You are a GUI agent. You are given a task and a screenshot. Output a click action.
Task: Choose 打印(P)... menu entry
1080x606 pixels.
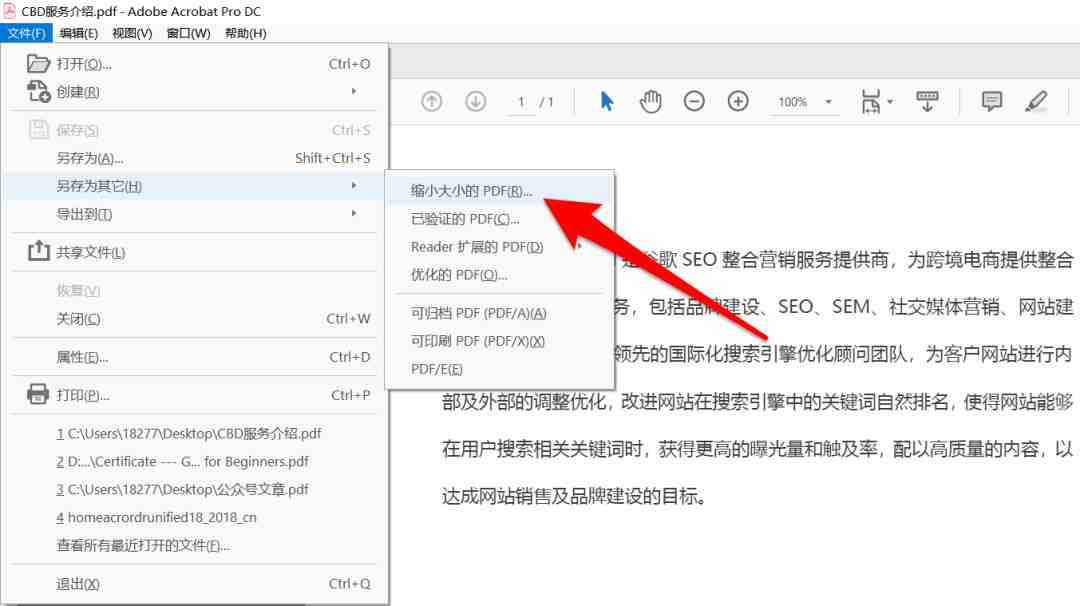[x=195, y=395]
